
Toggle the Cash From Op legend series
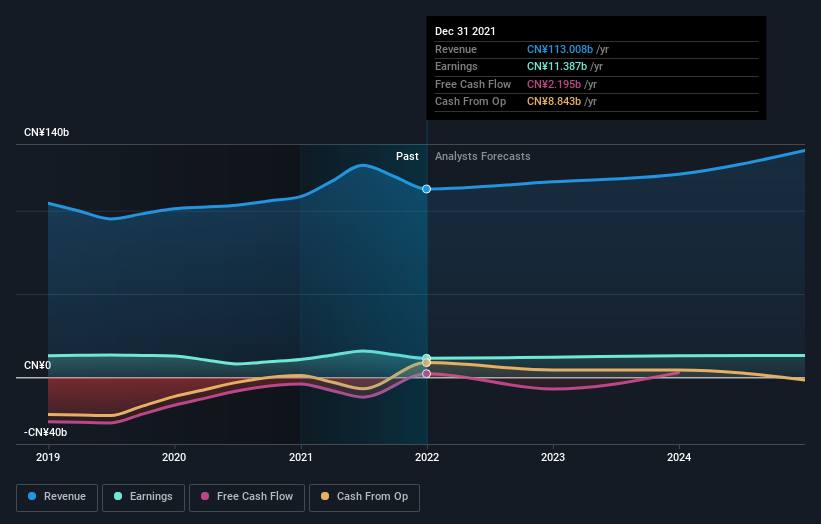tap(364, 497)
